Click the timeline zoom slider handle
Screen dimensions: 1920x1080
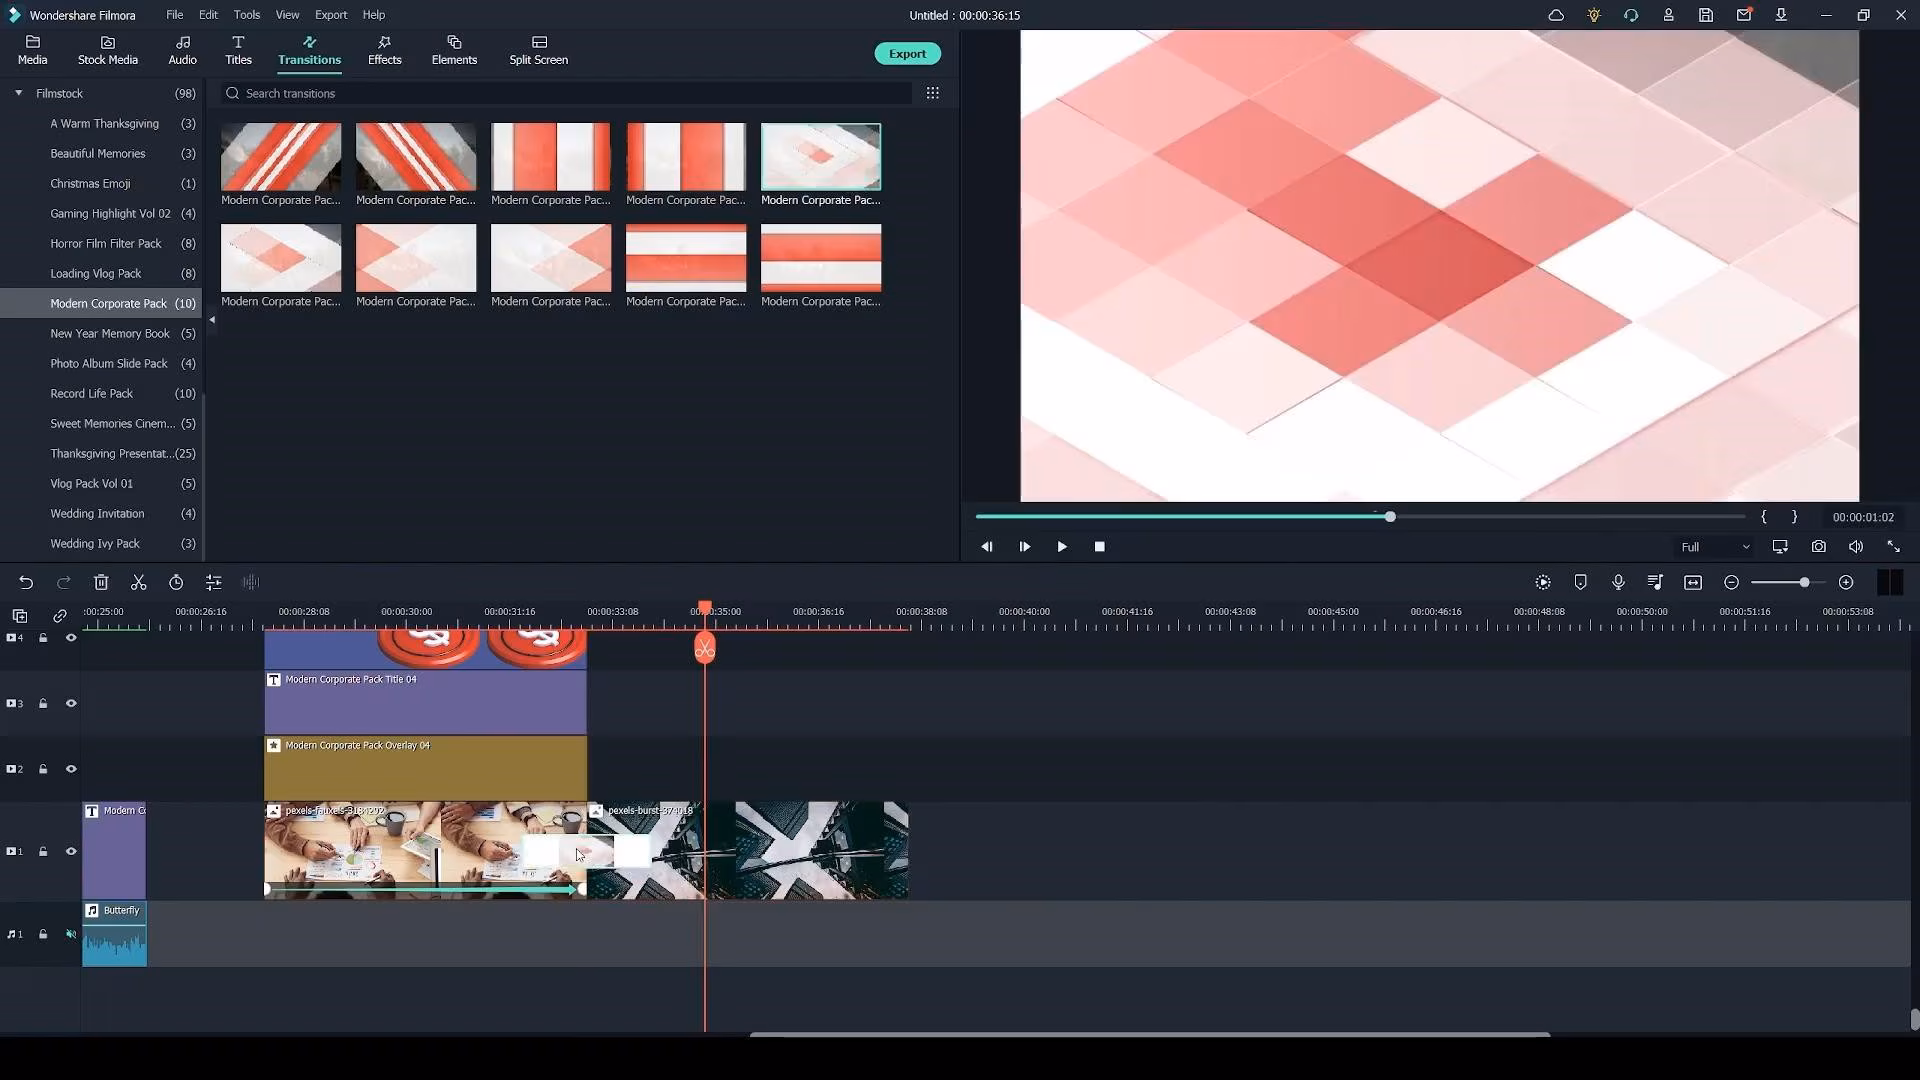tap(1804, 582)
